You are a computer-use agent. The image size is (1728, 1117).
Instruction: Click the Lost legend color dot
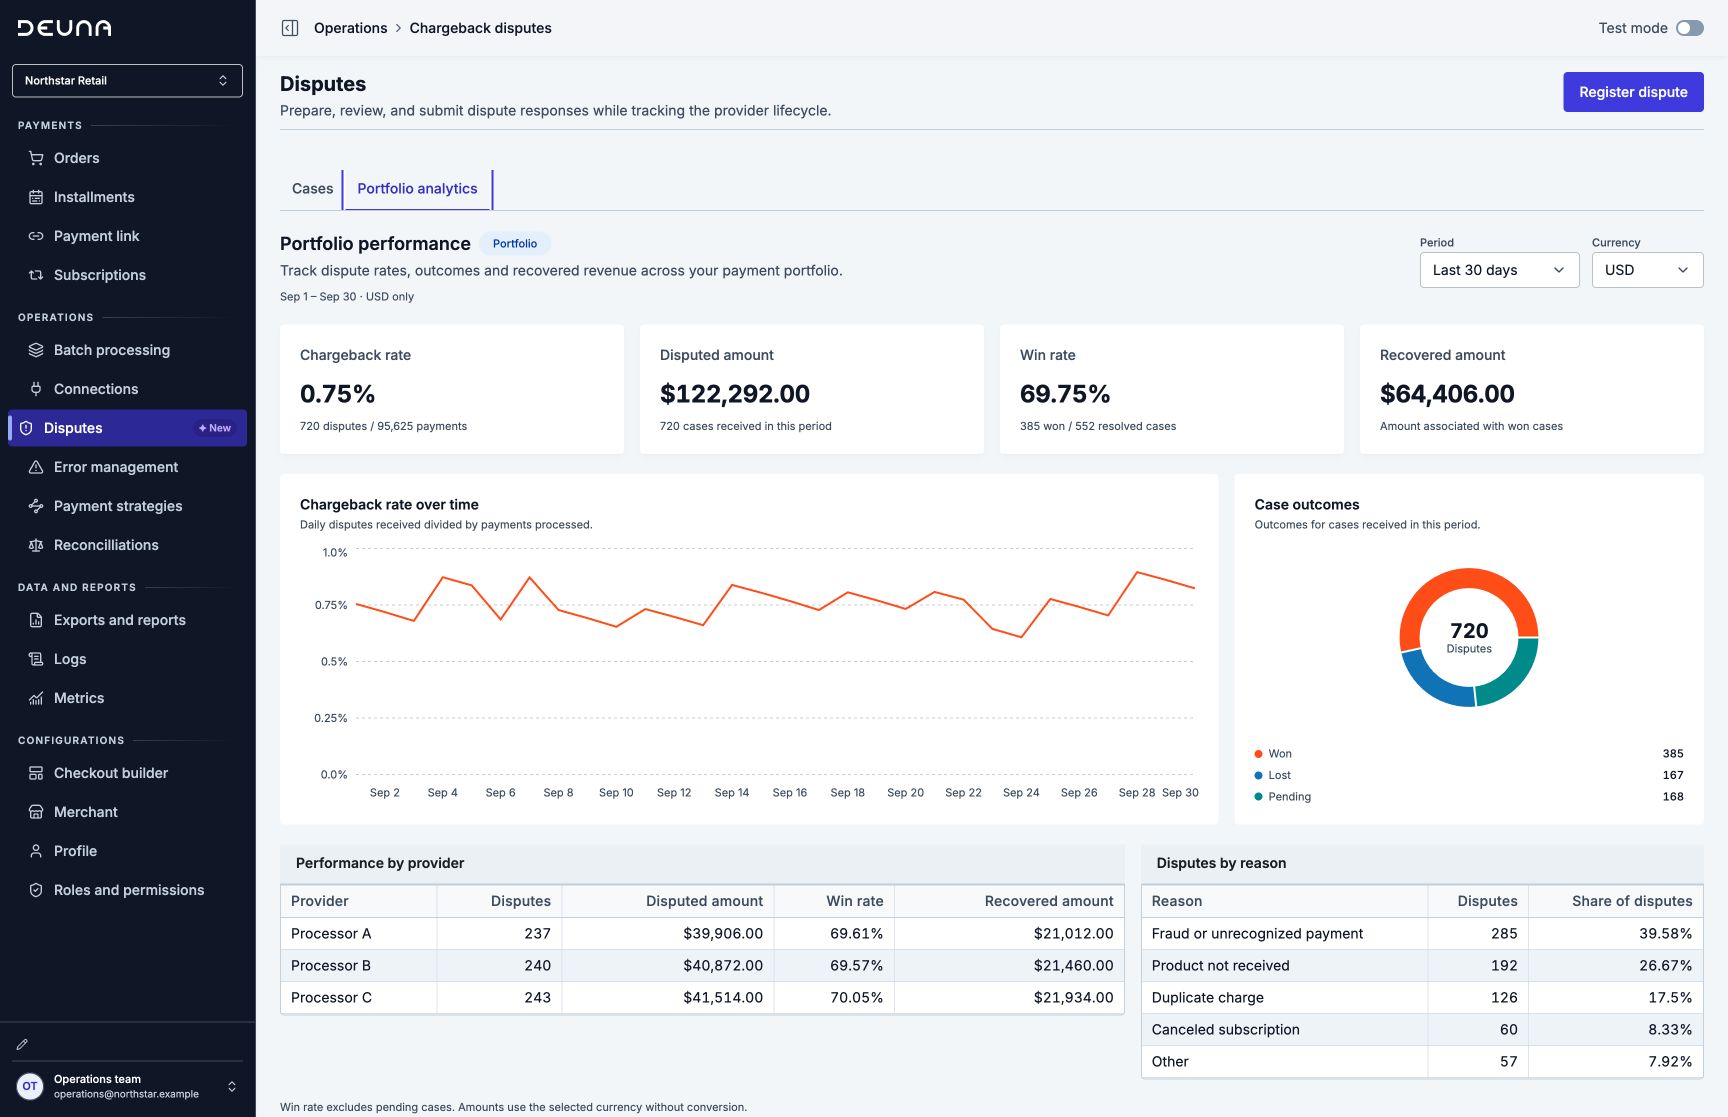(1258, 775)
